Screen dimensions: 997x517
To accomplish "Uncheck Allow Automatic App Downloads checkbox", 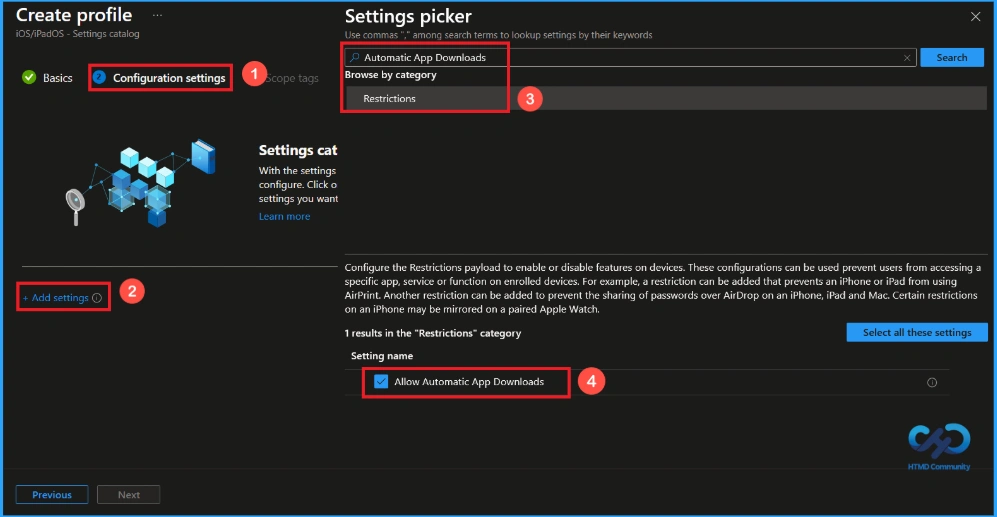I will click(x=381, y=382).
